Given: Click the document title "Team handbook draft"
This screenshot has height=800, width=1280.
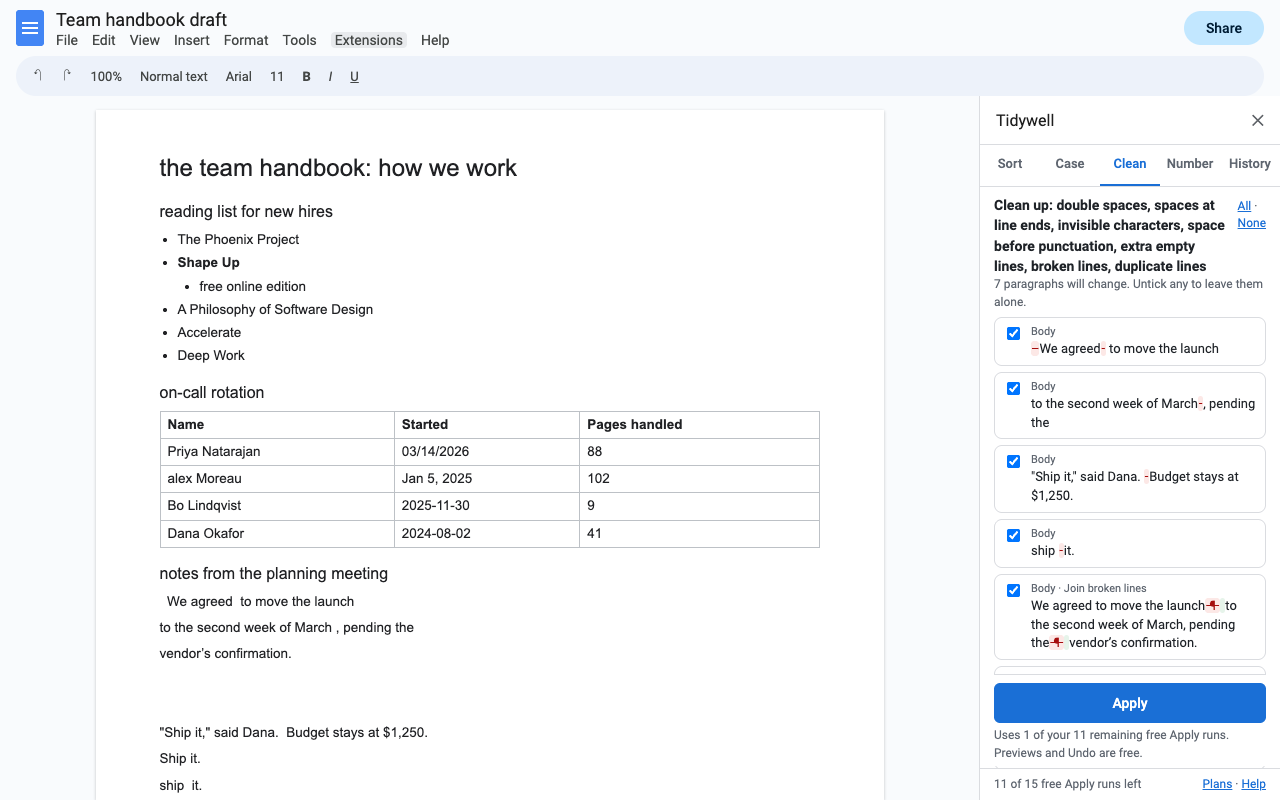Looking at the screenshot, I should [141, 19].
